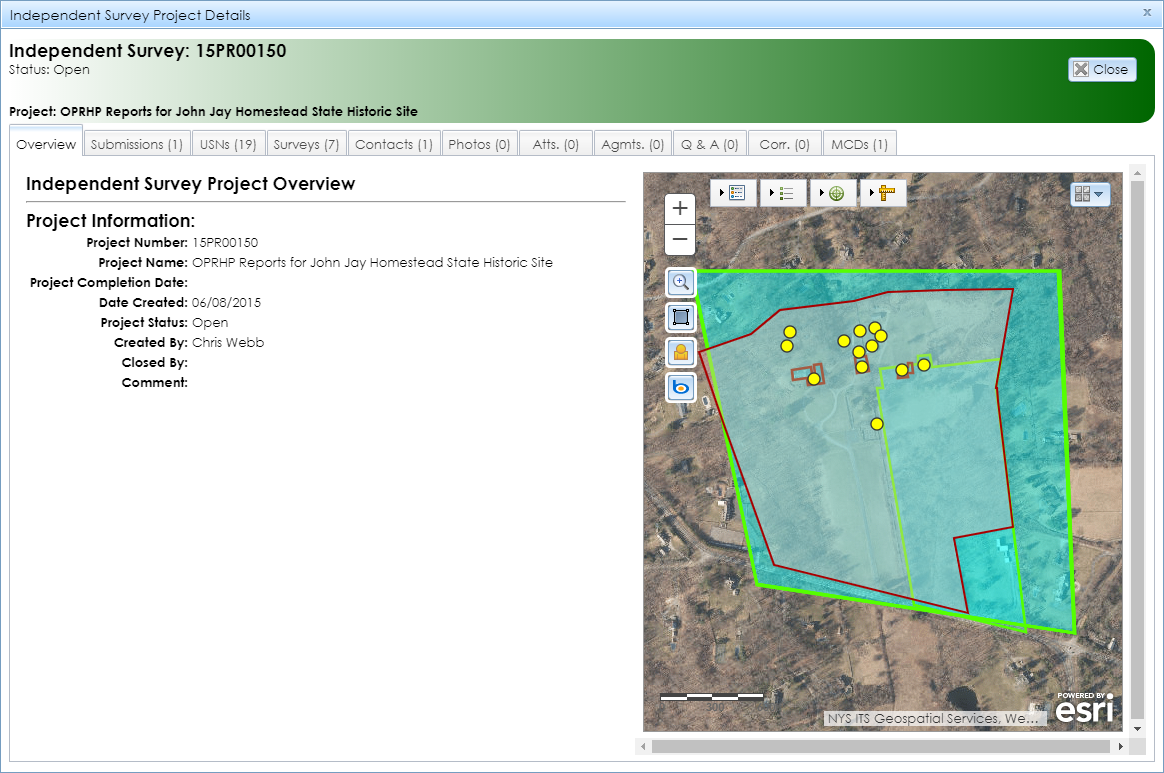1164x773 pixels.
Task: Activate the rectangle extent selection tool
Action: [x=680, y=317]
